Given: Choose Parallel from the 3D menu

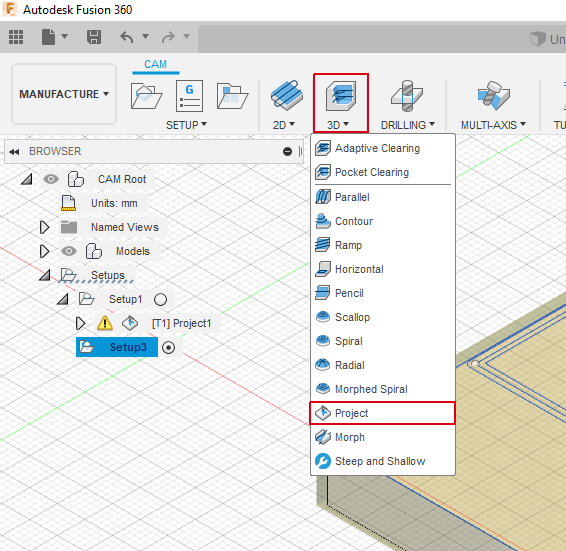Looking at the screenshot, I should coord(383,197).
